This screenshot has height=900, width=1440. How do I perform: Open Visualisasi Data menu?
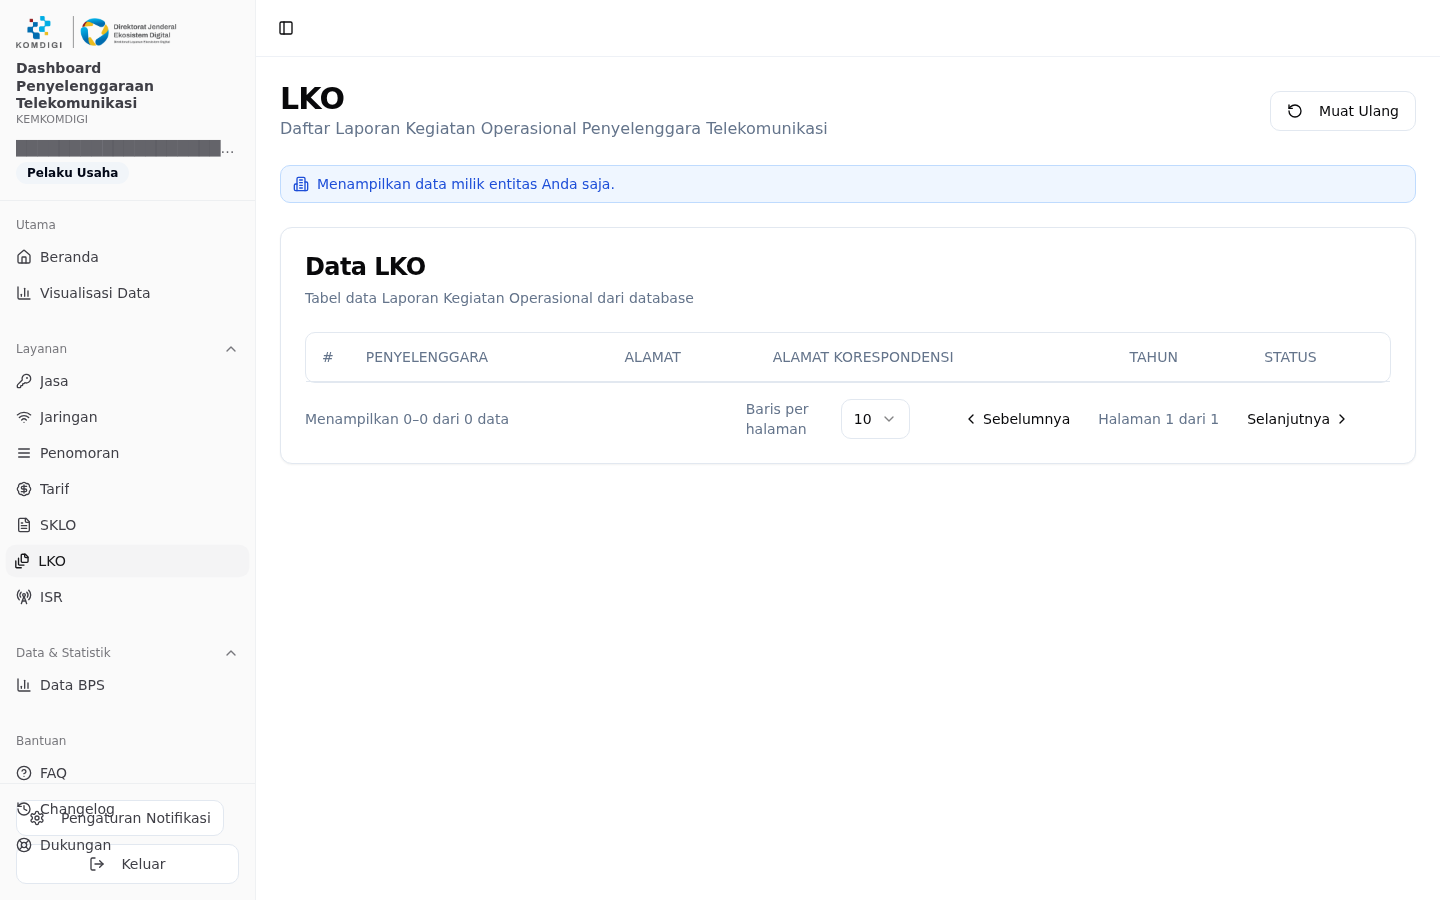coord(127,293)
